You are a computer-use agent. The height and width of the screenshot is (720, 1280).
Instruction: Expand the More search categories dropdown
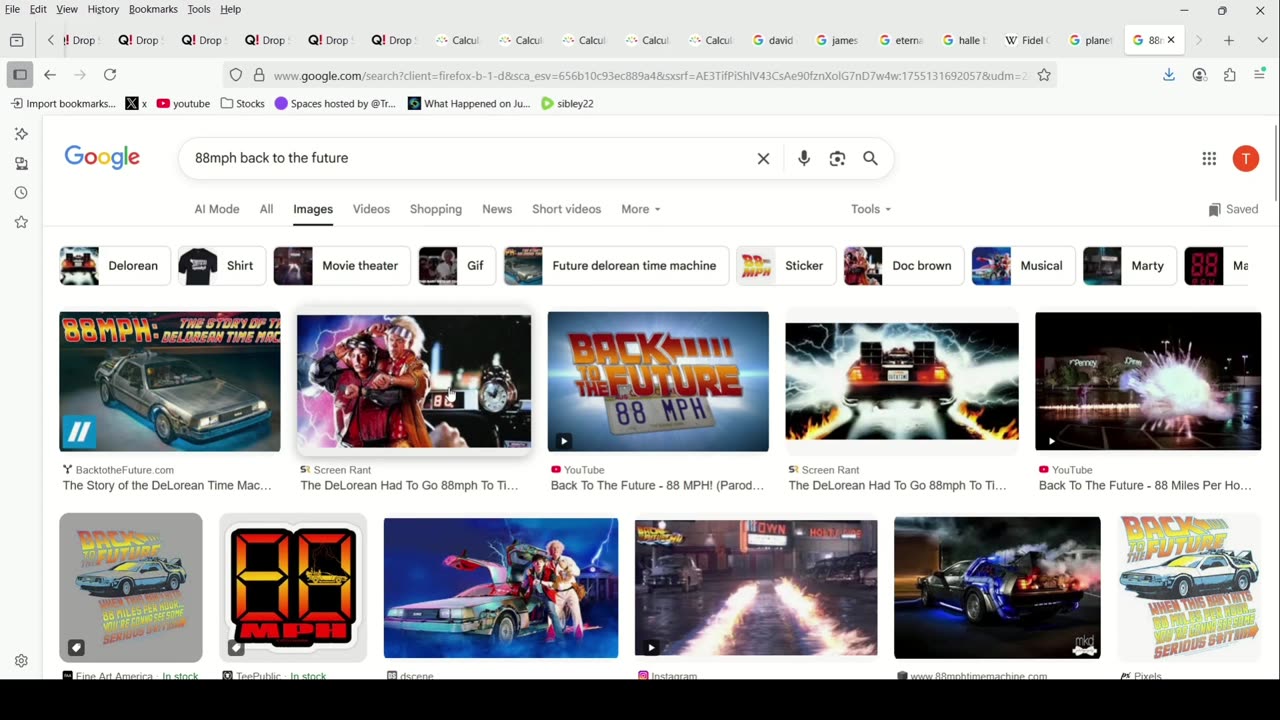point(641,209)
